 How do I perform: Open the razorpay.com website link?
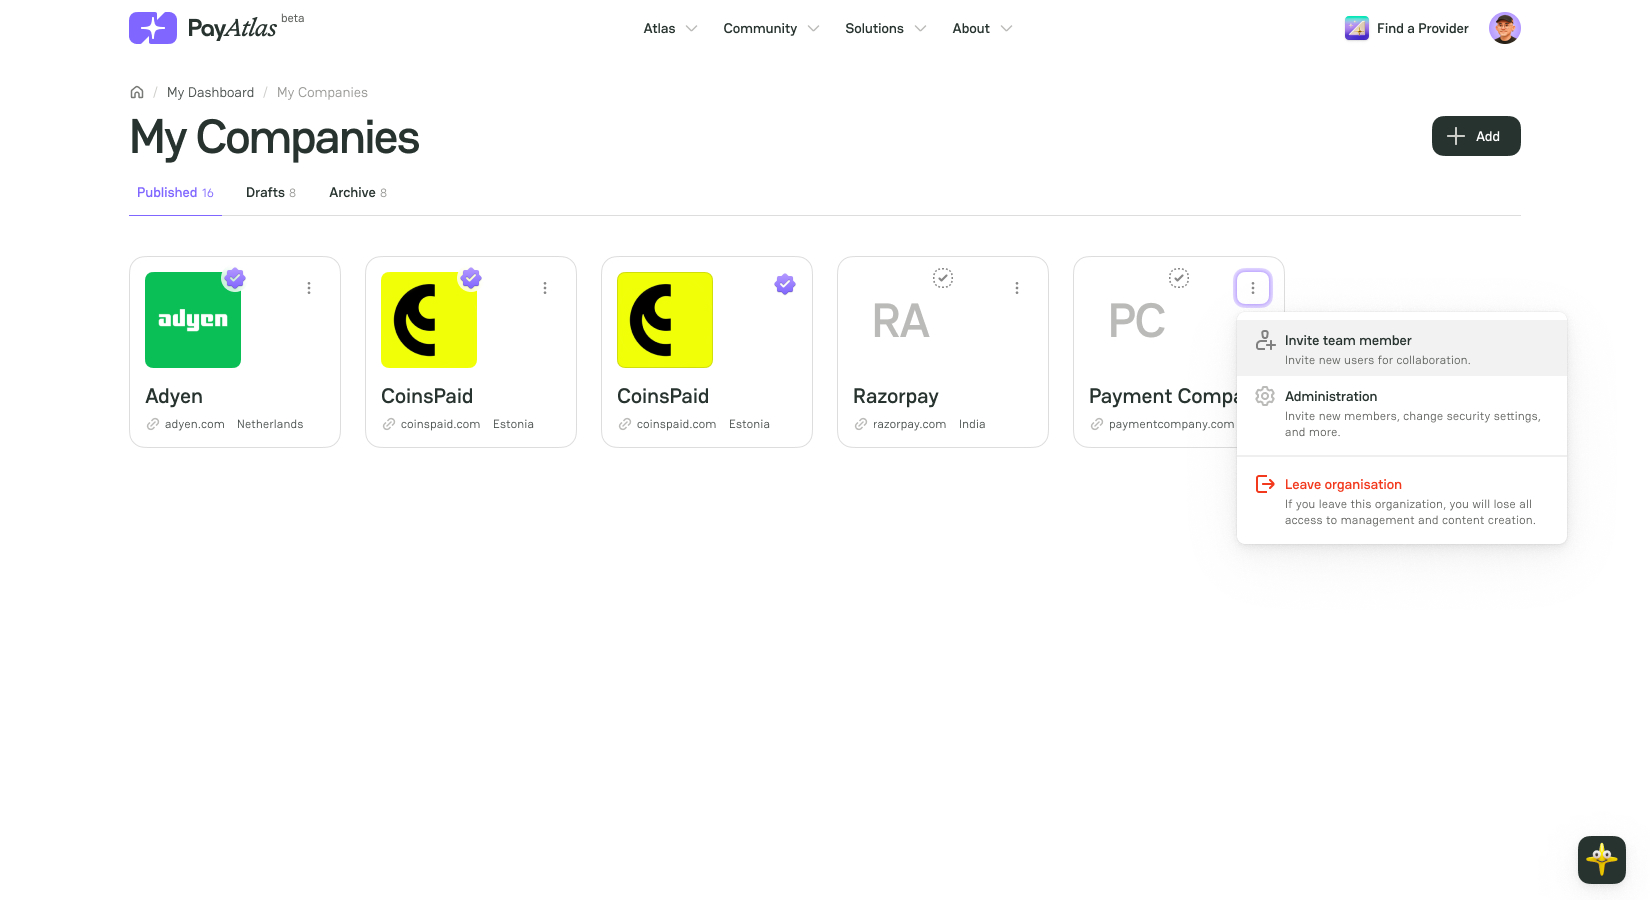(909, 424)
